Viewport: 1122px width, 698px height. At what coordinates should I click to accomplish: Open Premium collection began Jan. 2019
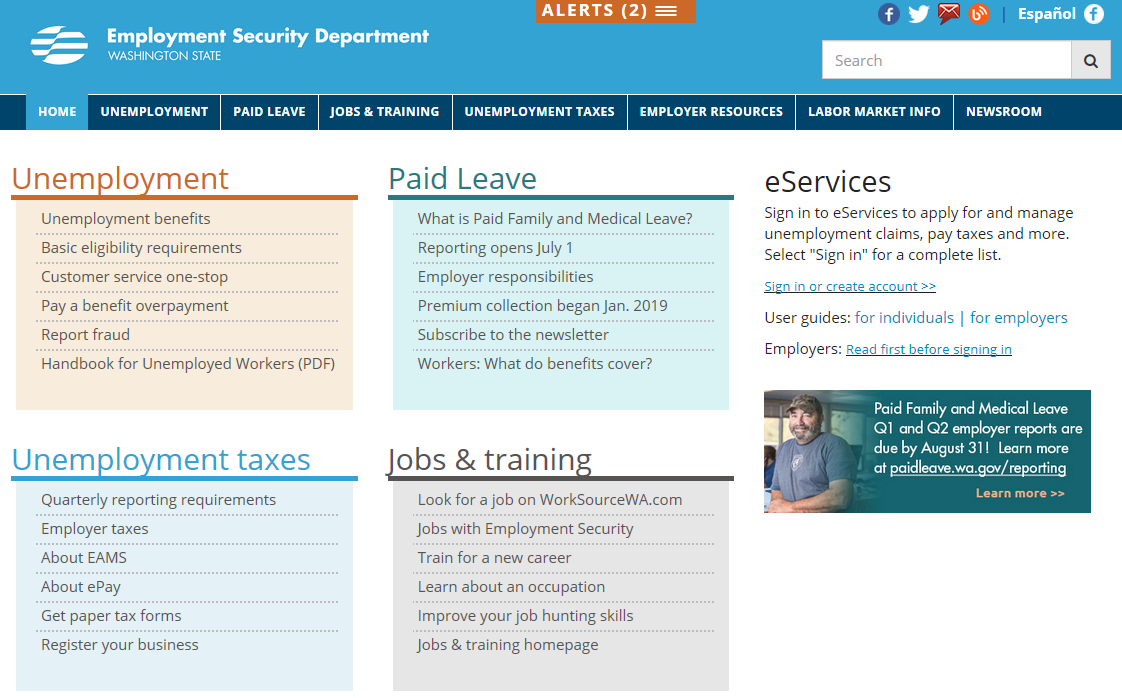pyautogui.click(x=542, y=306)
